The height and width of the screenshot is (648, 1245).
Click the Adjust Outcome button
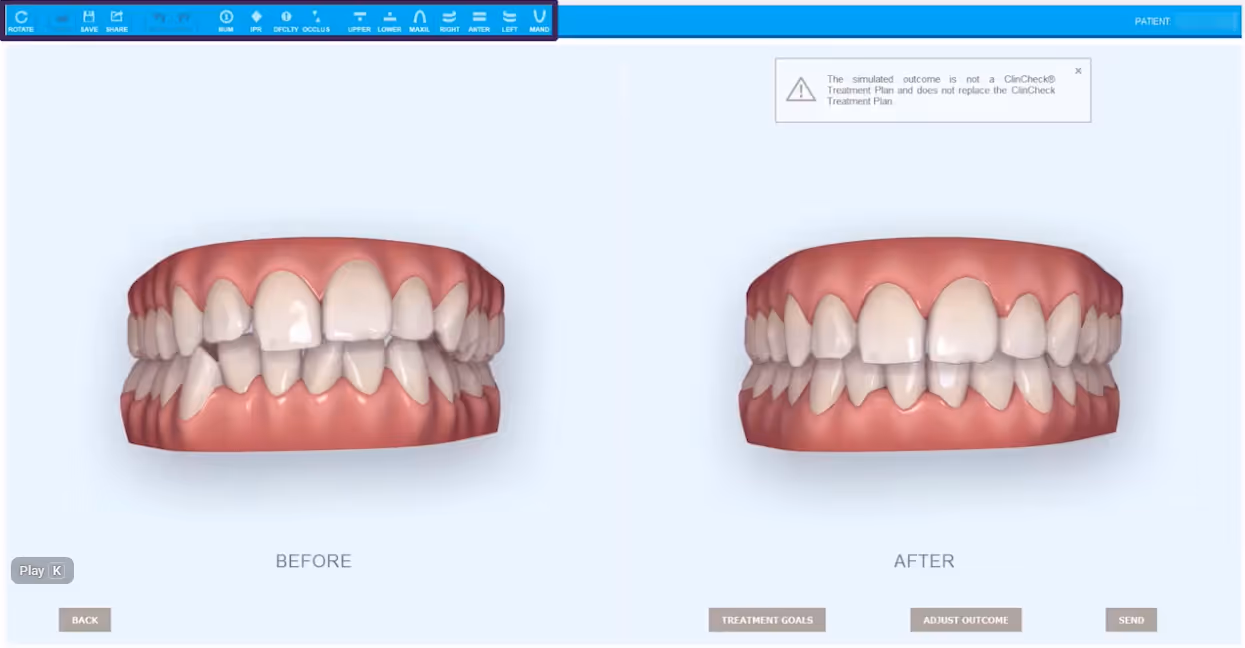[966, 620]
